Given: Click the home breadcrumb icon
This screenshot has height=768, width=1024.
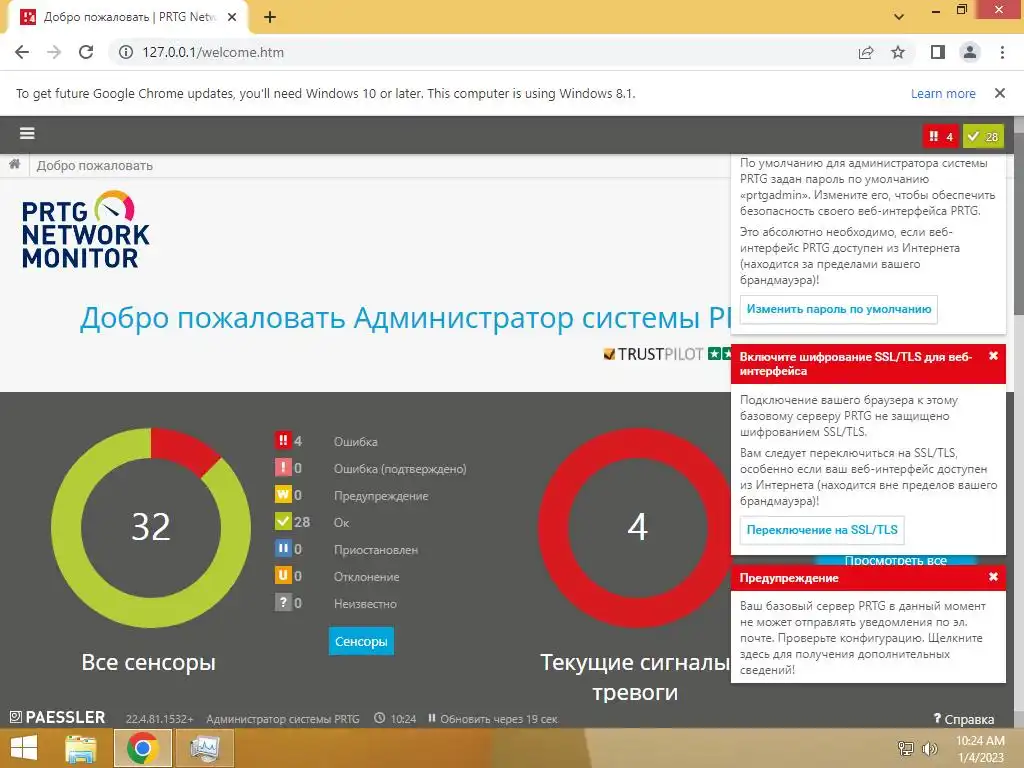Looking at the screenshot, I should point(14,165).
